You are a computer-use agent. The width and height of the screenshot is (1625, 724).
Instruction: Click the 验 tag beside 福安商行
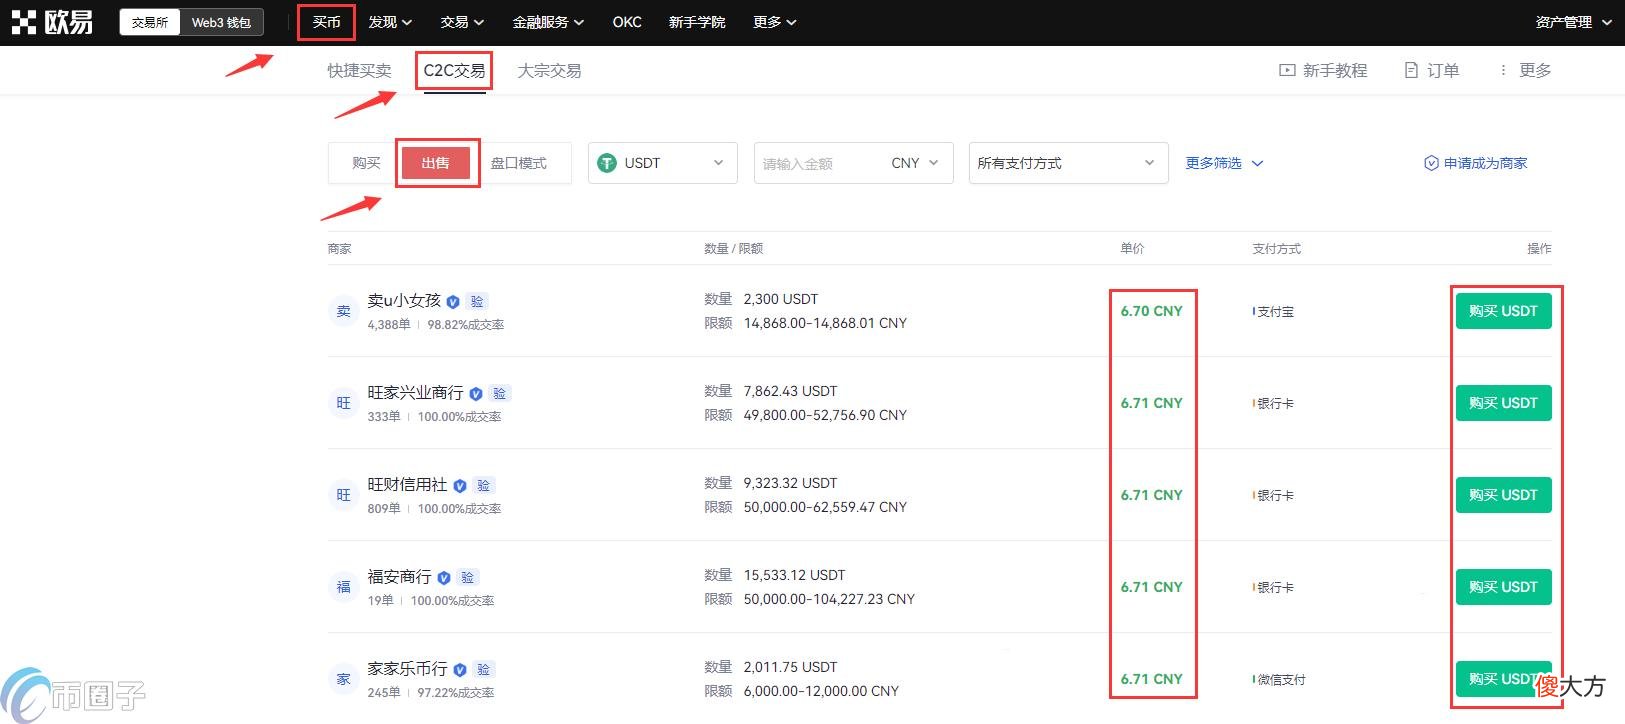pos(468,577)
